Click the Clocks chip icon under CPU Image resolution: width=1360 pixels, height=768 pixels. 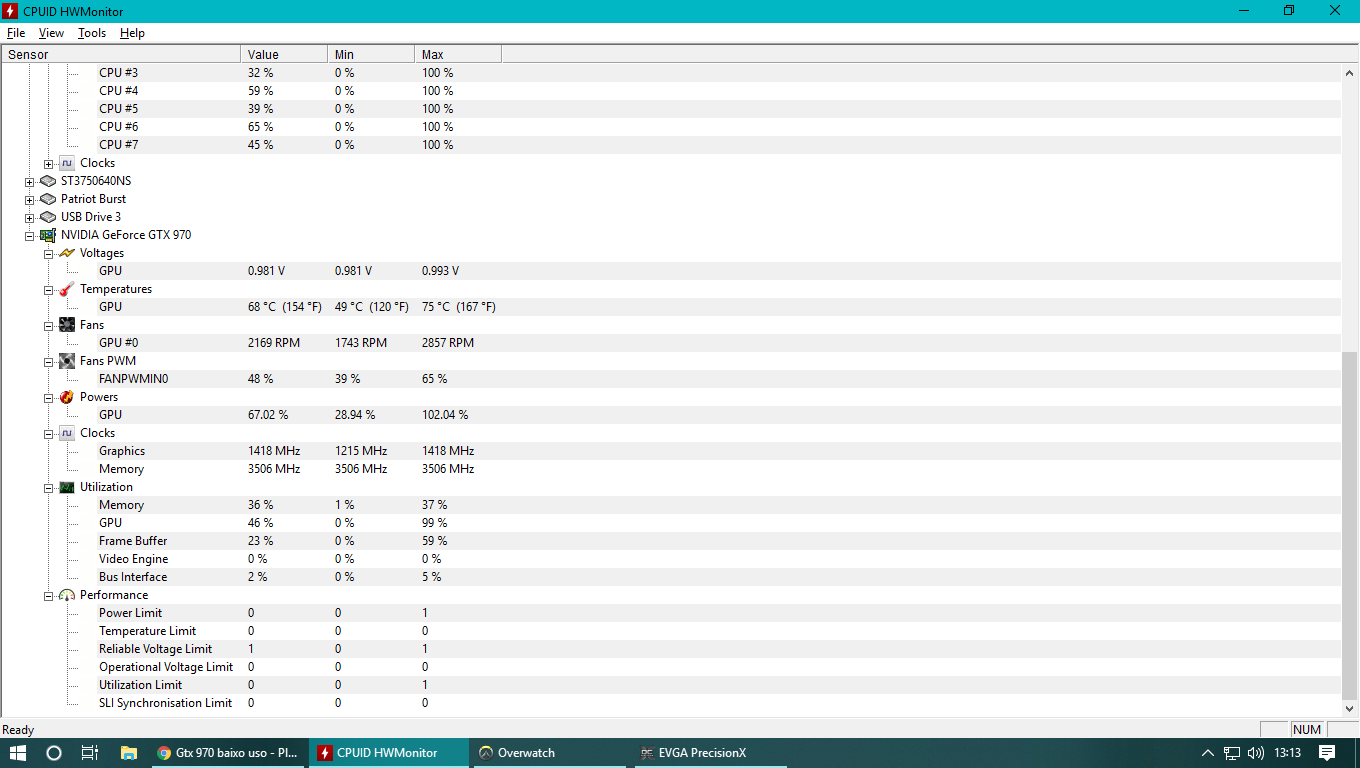tap(66, 163)
